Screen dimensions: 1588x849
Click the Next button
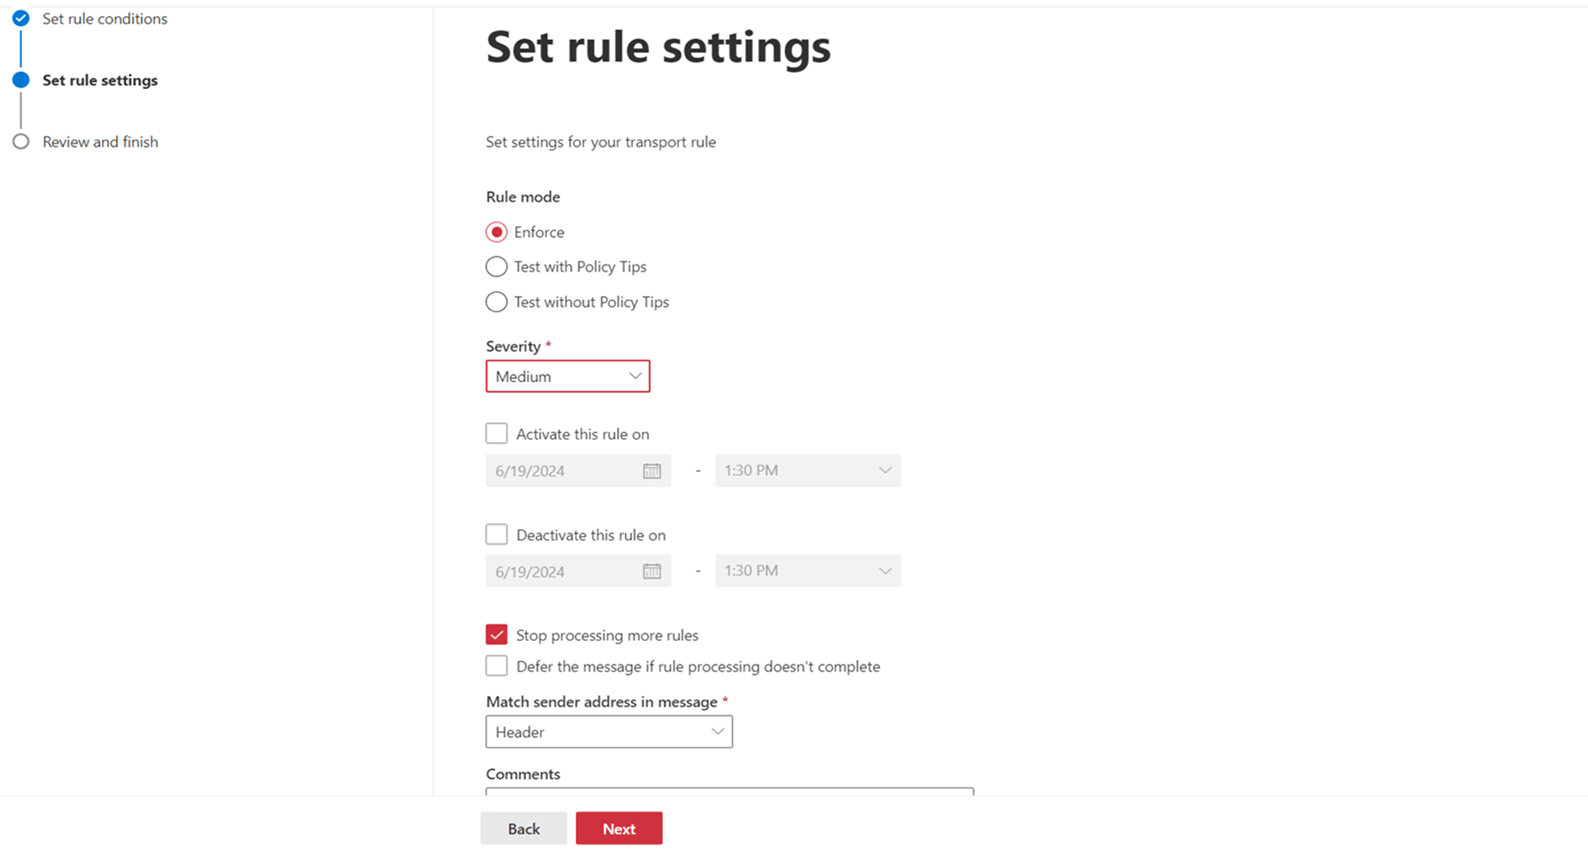pos(618,828)
